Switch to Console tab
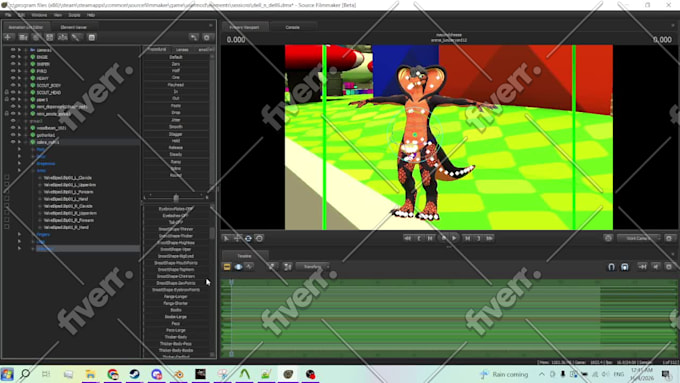Viewport: 680px width, 383px height. (292, 27)
